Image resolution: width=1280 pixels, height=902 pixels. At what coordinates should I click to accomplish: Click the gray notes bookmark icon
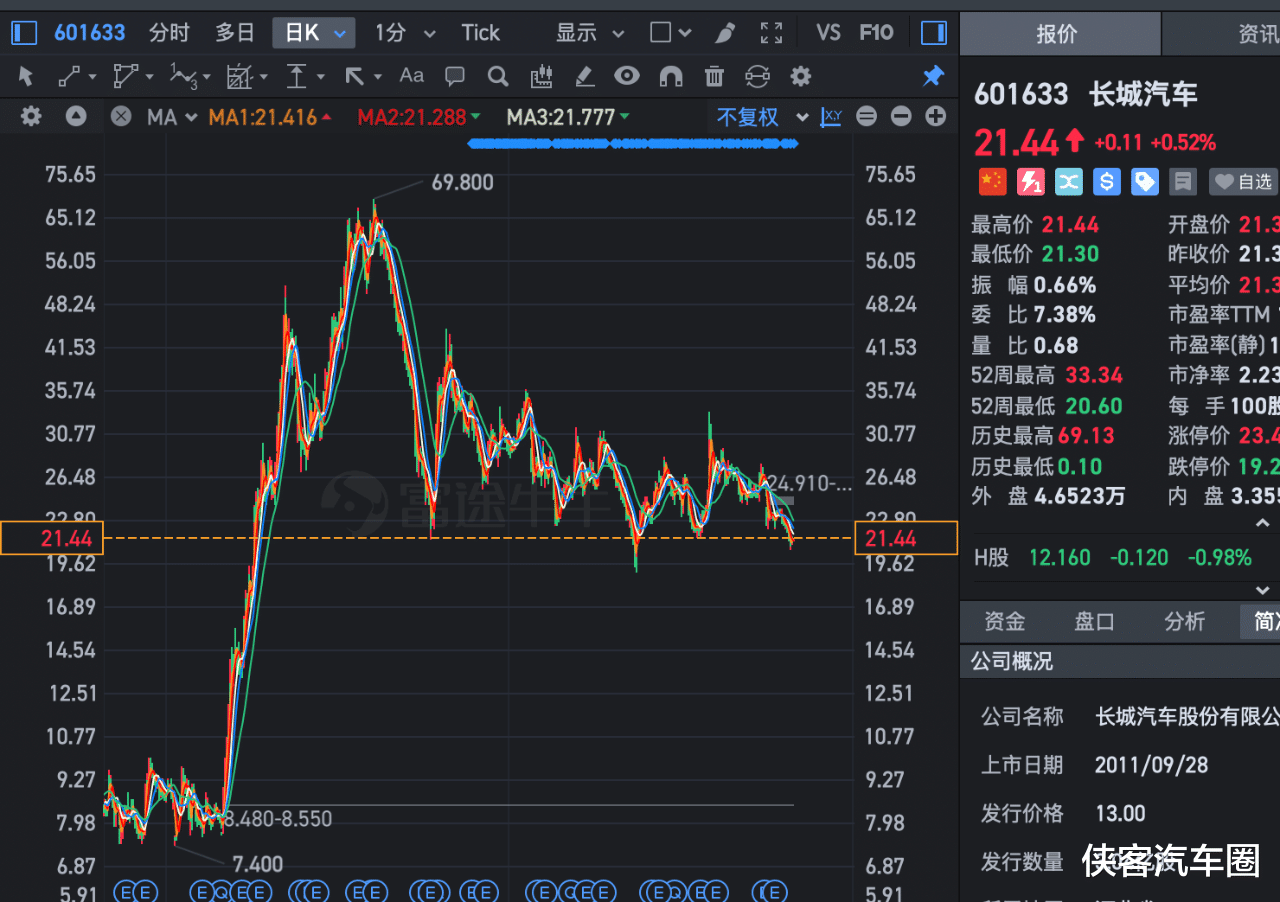coord(1183,181)
